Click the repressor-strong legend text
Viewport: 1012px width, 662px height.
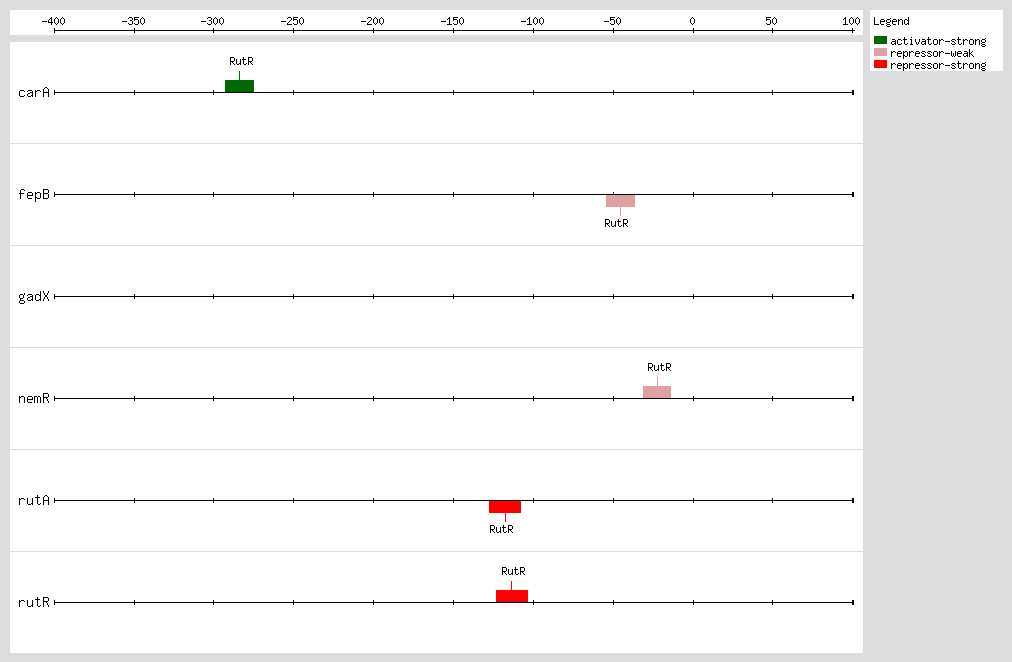[x=938, y=65]
